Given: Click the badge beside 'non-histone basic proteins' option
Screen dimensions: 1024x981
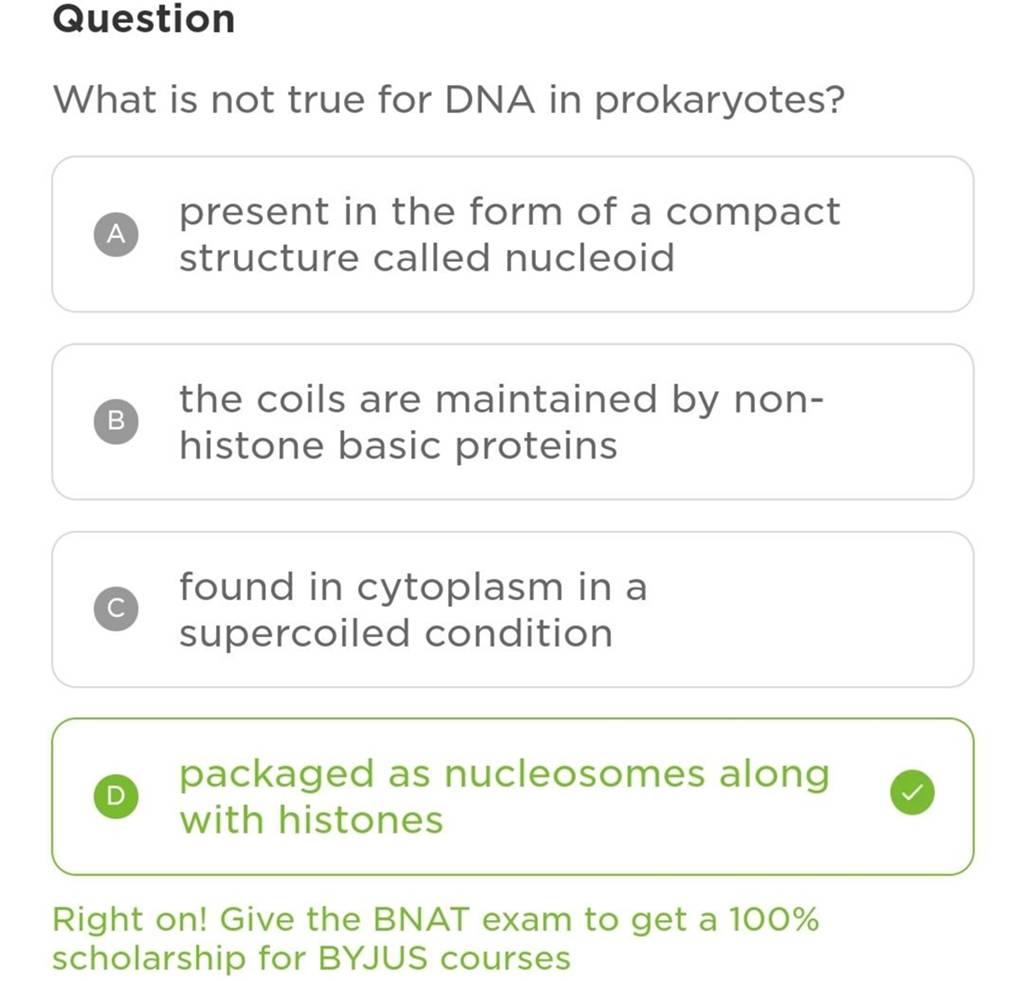Looking at the screenshot, I should point(116,421).
